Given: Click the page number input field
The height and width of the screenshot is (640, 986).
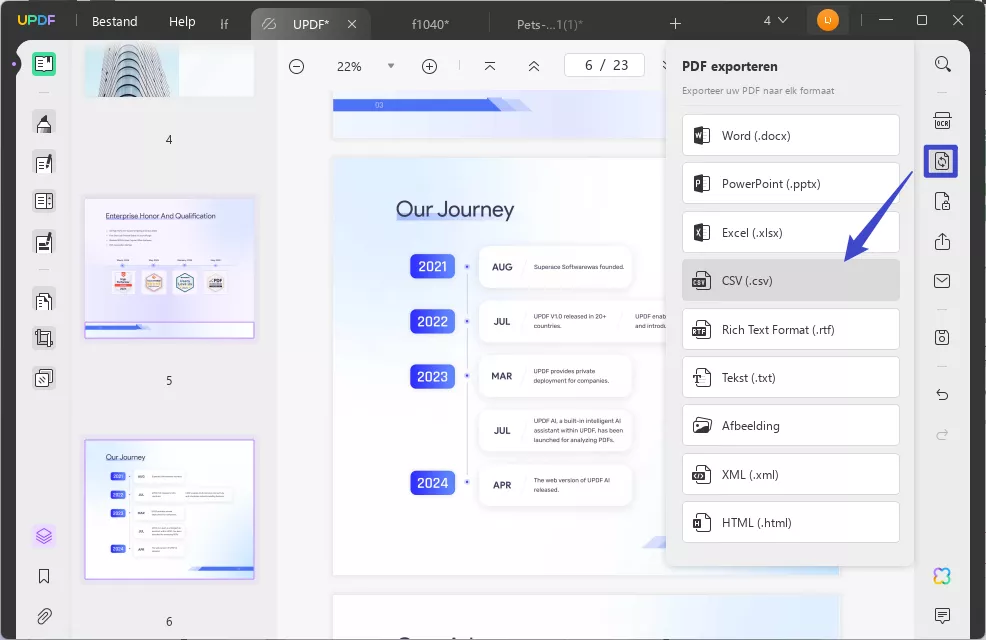Looking at the screenshot, I should click(604, 65).
